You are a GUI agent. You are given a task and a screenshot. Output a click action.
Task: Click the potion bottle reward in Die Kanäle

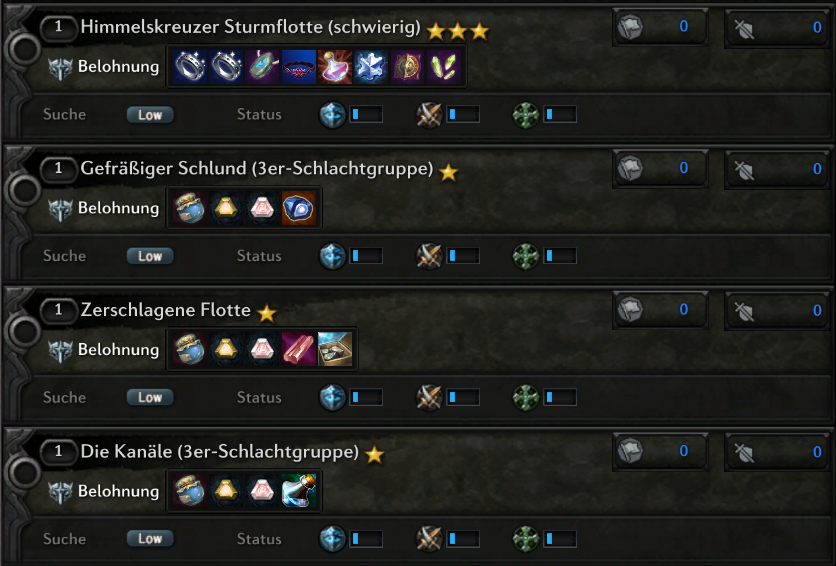point(298,491)
